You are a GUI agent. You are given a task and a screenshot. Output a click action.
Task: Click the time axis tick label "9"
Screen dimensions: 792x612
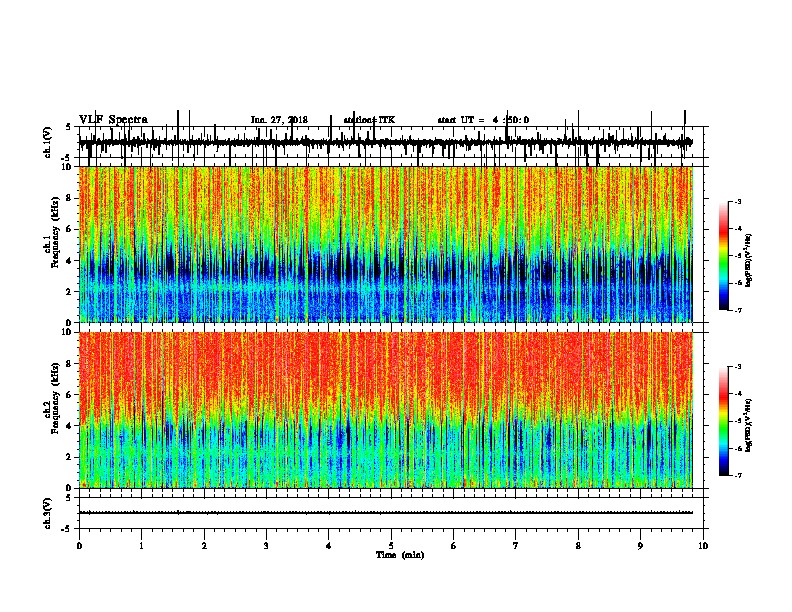pos(640,546)
